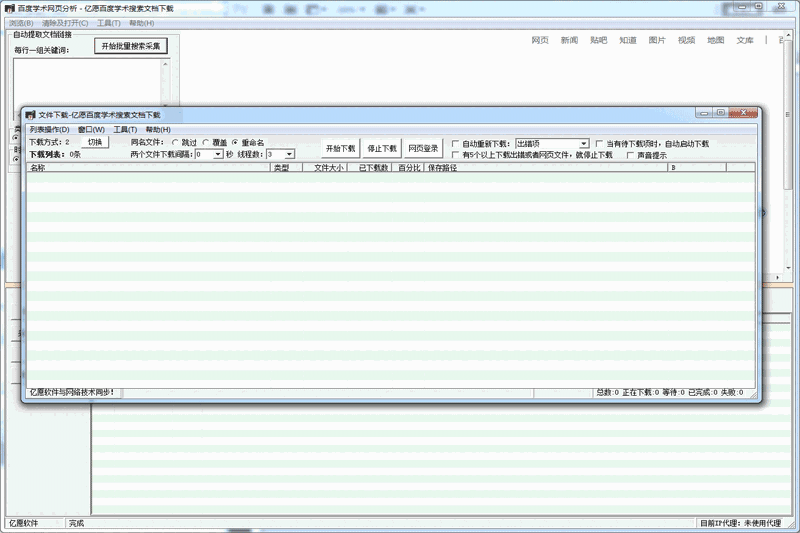Click the 开始批量搜索采集 button

130,46
